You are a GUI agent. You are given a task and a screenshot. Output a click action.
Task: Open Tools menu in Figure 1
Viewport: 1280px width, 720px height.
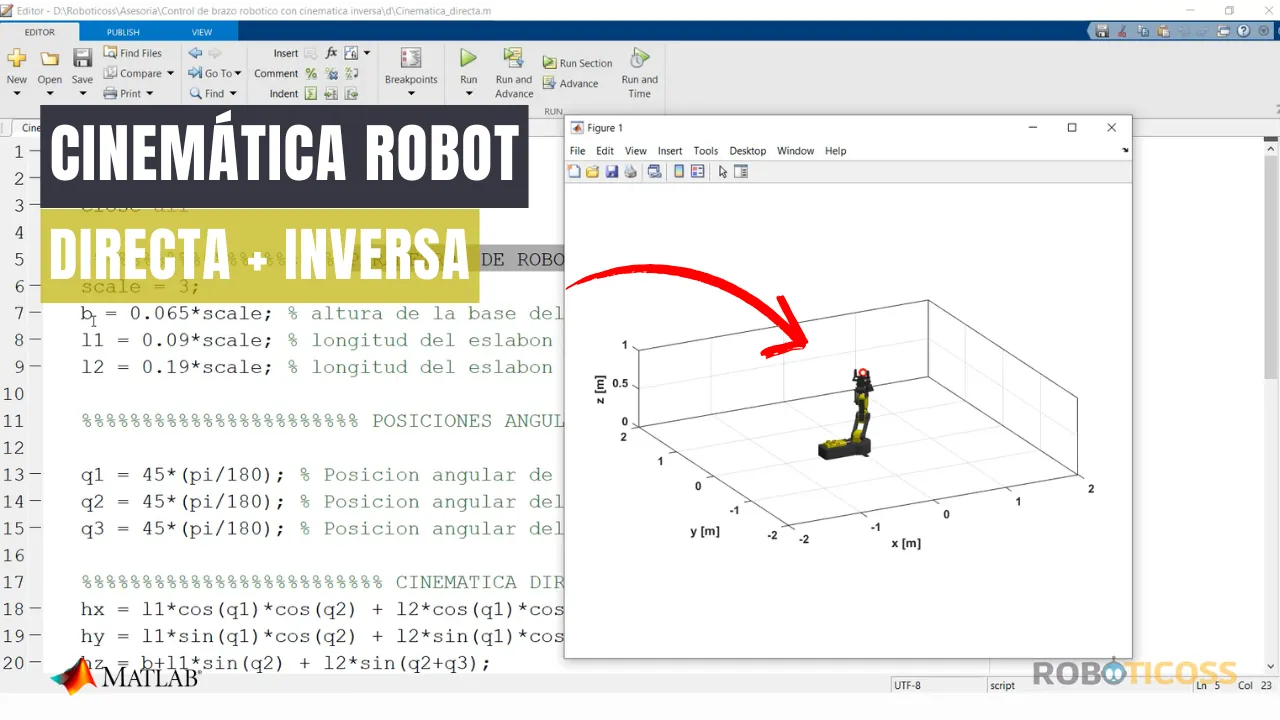[705, 151]
